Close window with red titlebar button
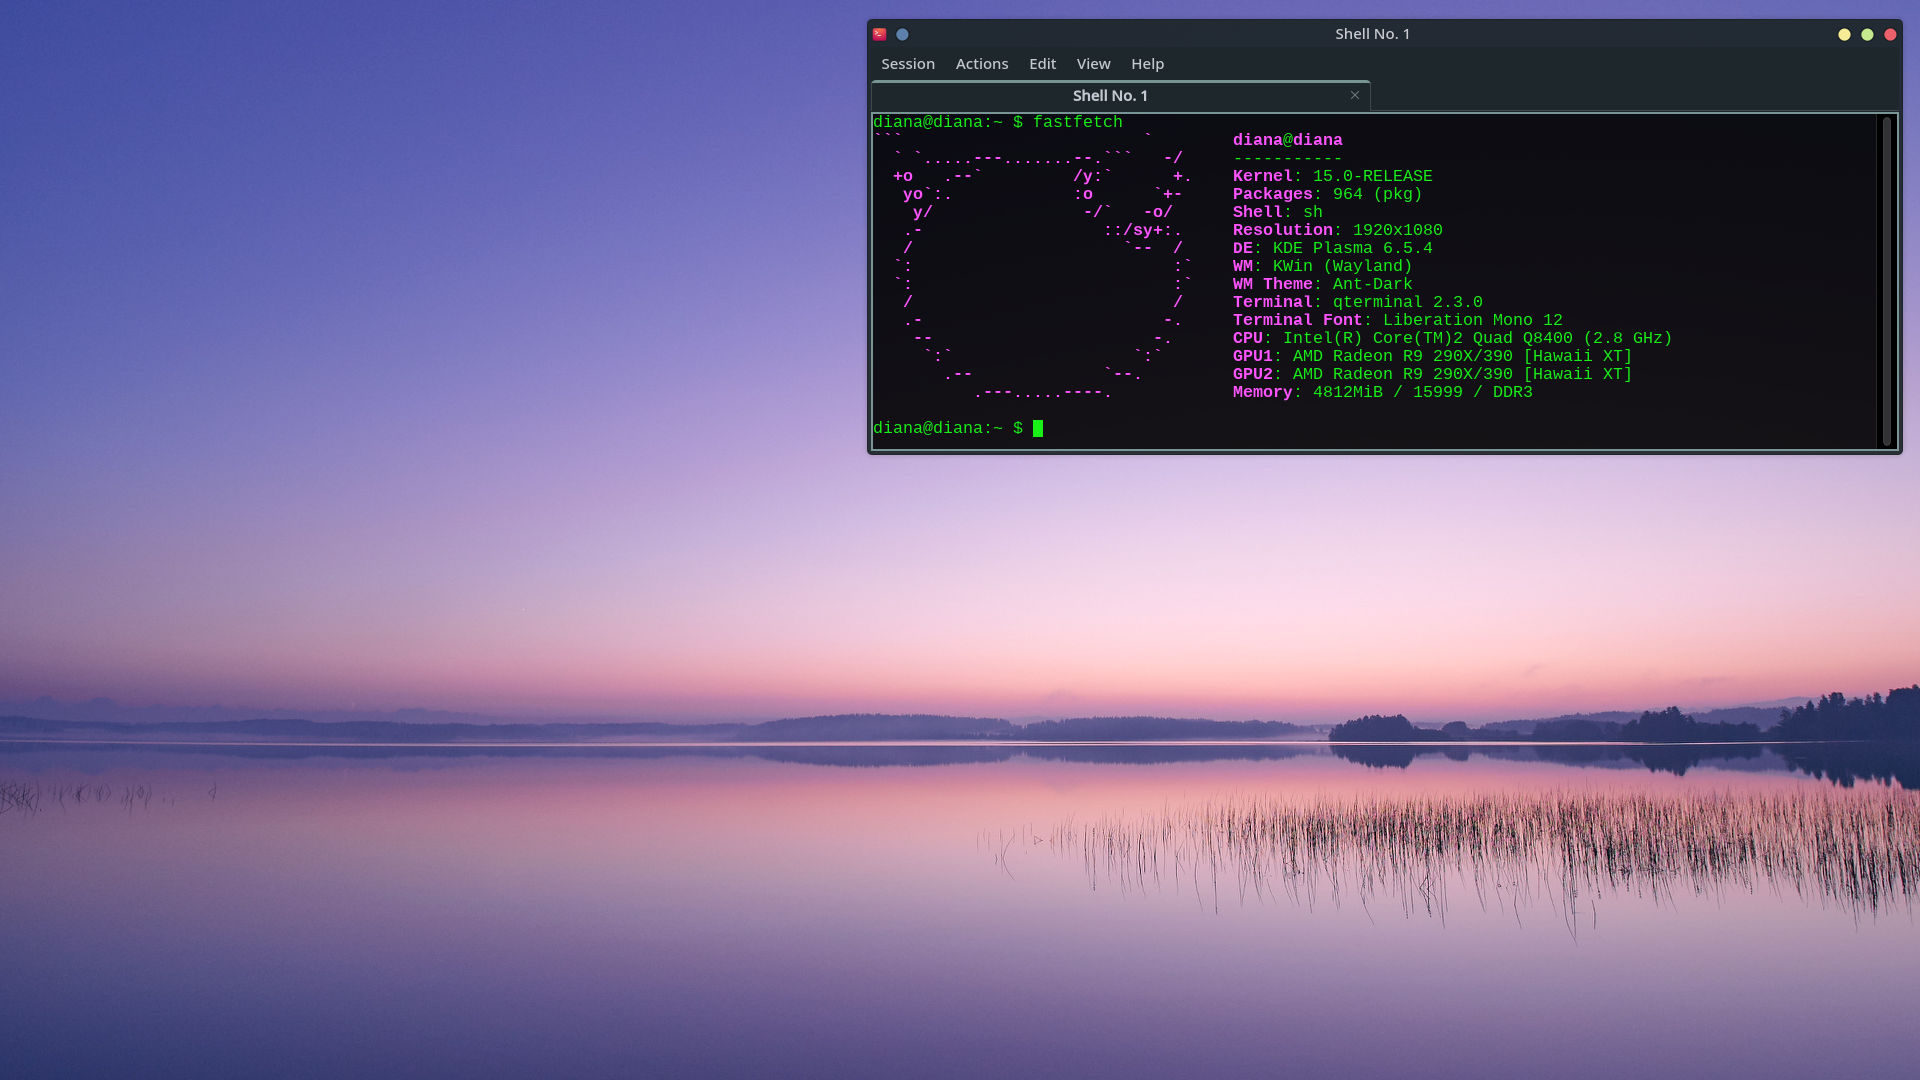The image size is (1920, 1080). point(1890,34)
